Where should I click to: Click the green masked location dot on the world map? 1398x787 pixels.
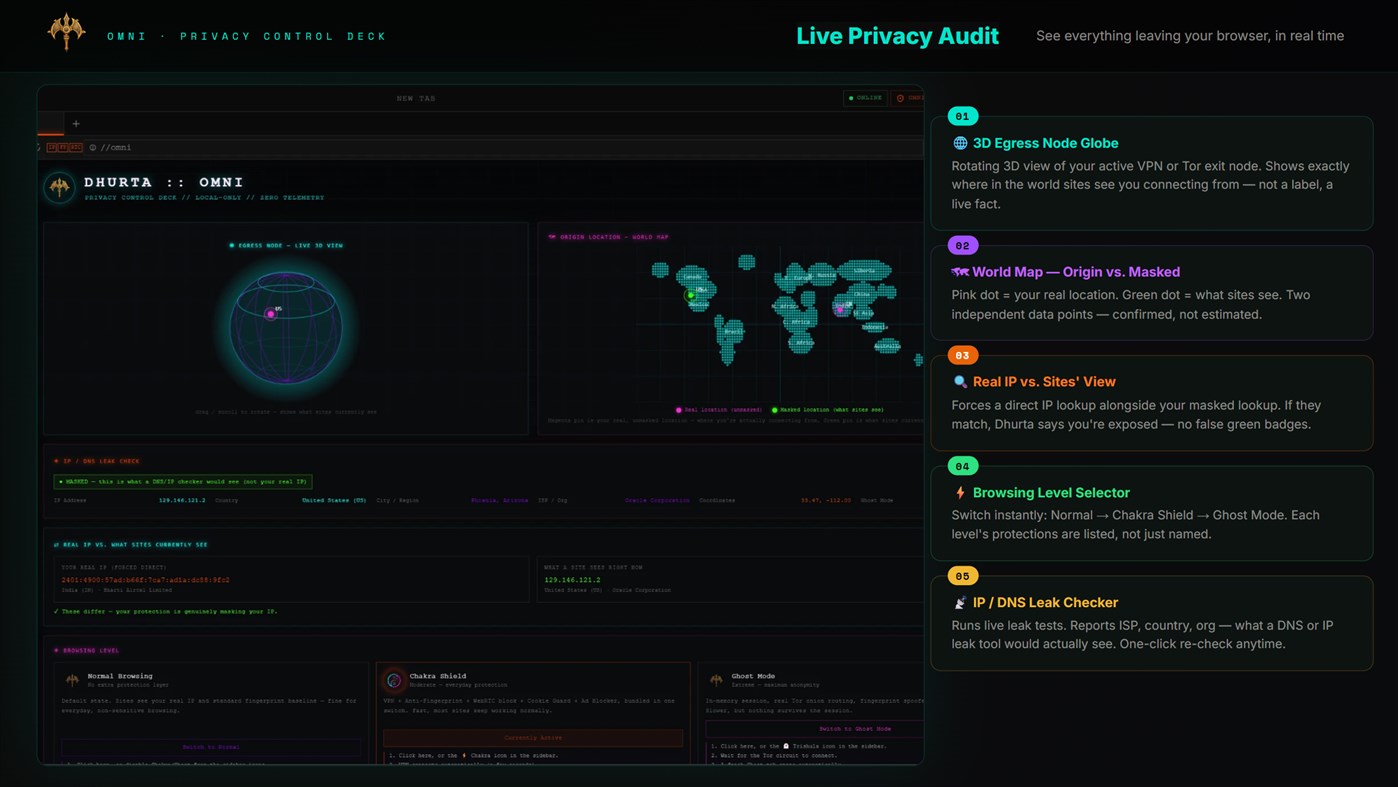click(x=690, y=295)
